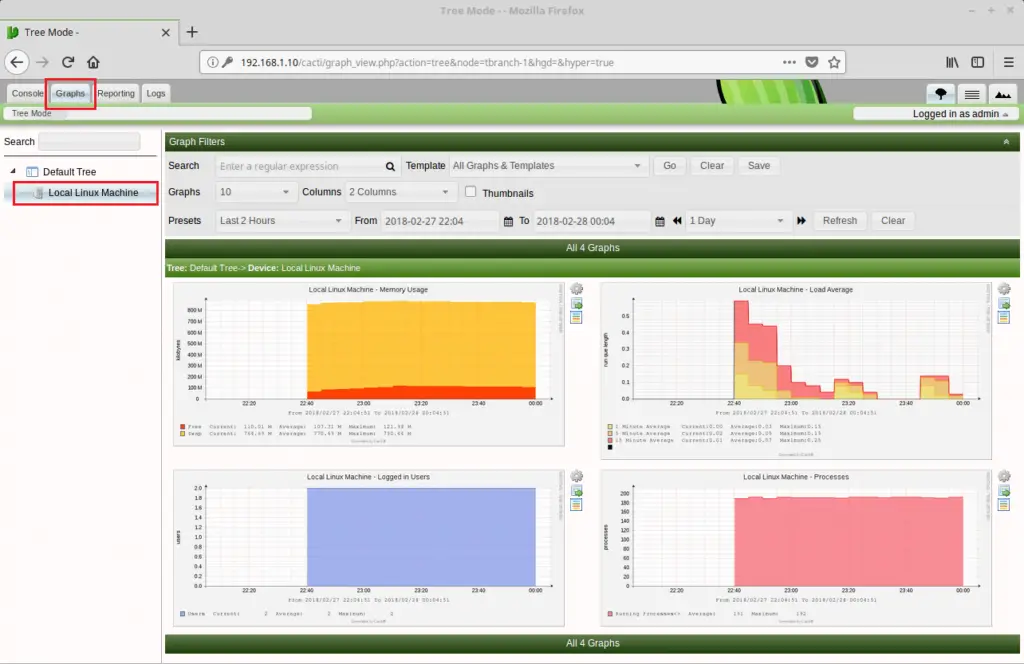Switch to Logs tab
The width and height of the screenshot is (1024, 664).
155,93
